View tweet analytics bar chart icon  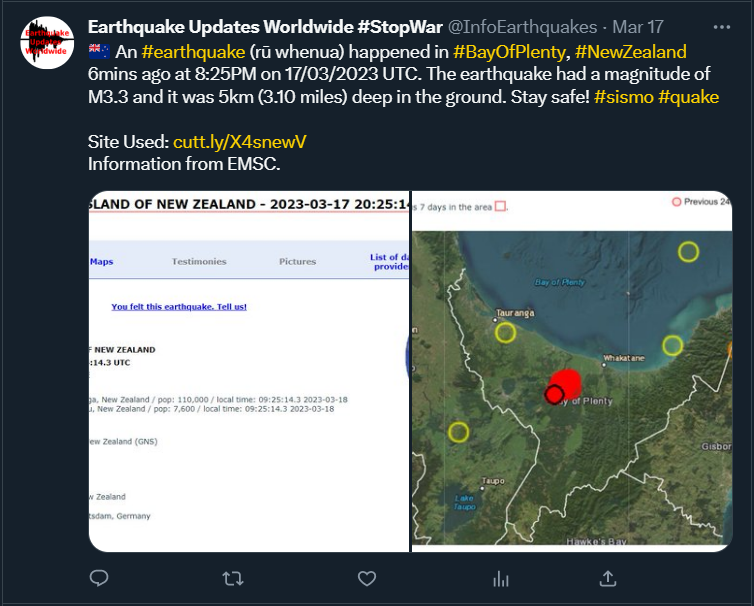pyautogui.click(x=501, y=578)
